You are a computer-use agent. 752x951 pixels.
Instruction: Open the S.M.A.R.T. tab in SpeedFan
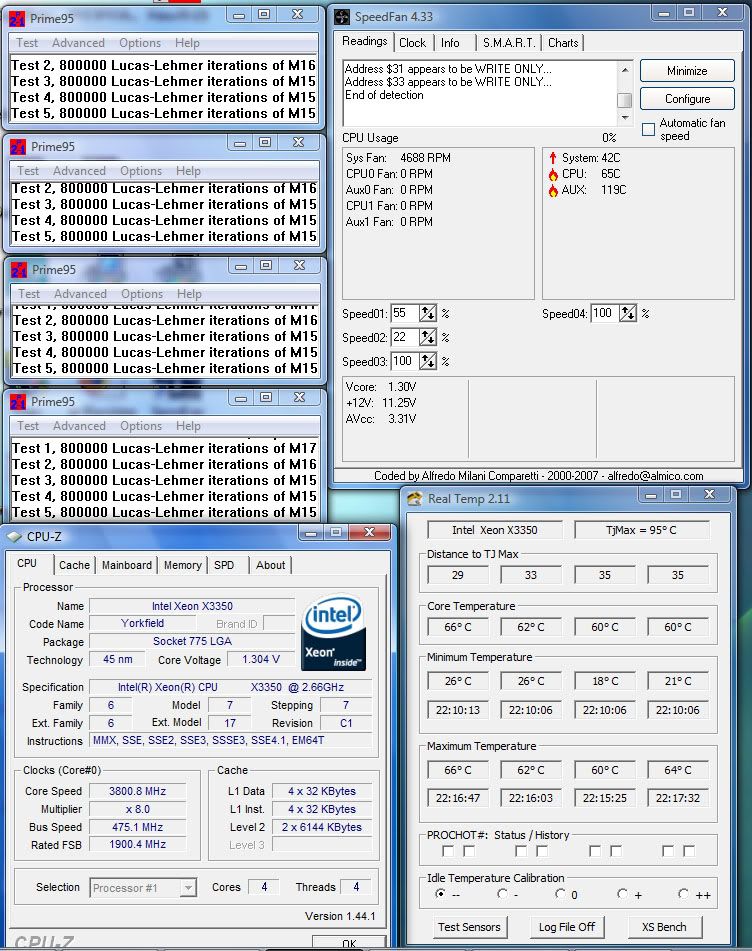509,43
